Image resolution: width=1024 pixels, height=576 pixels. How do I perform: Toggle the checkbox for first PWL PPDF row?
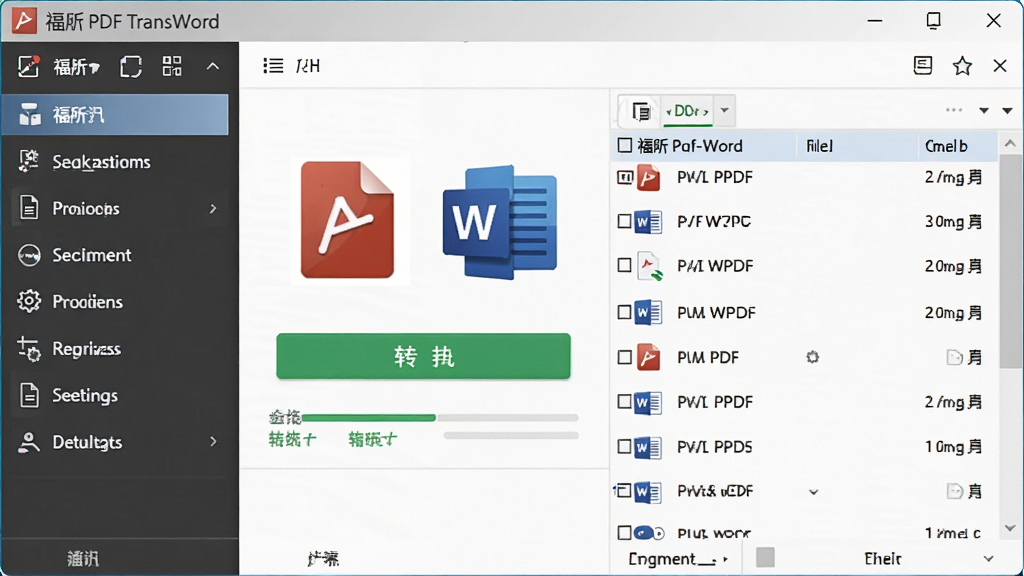pyautogui.click(x=624, y=177)
